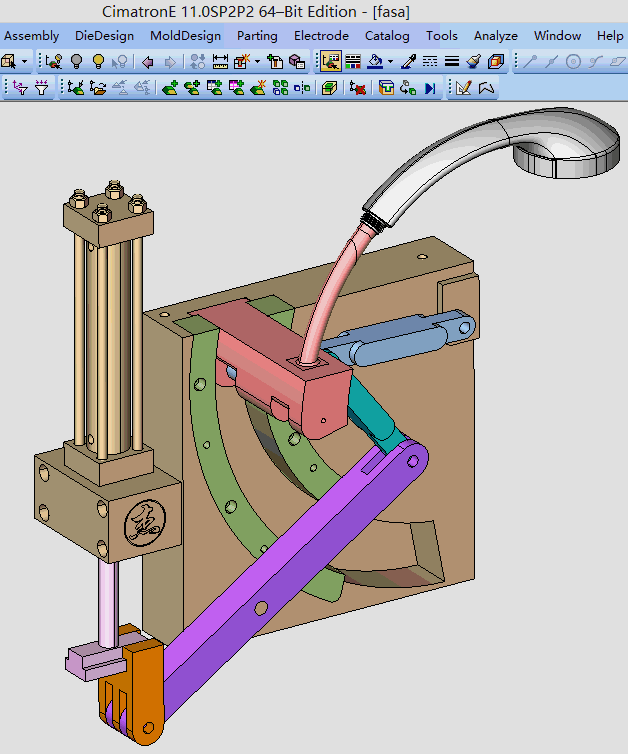Toggle the yellow light bulb show icon
This screenshot has width=628, height=754.
tap(98, 62)
